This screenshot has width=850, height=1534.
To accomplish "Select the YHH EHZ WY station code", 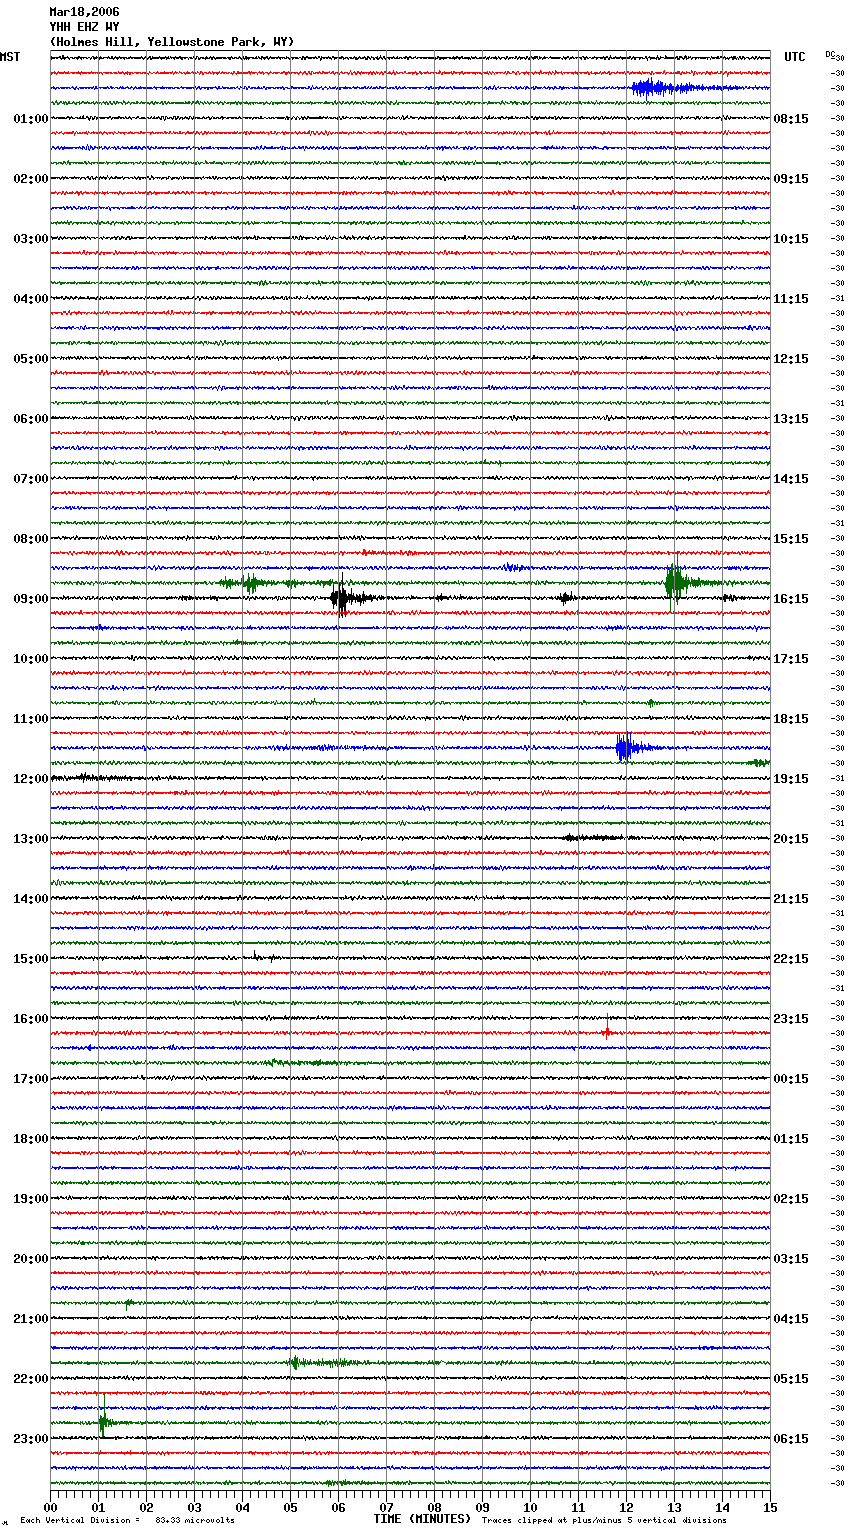I will pyautogui.click(x=84, y=27).
